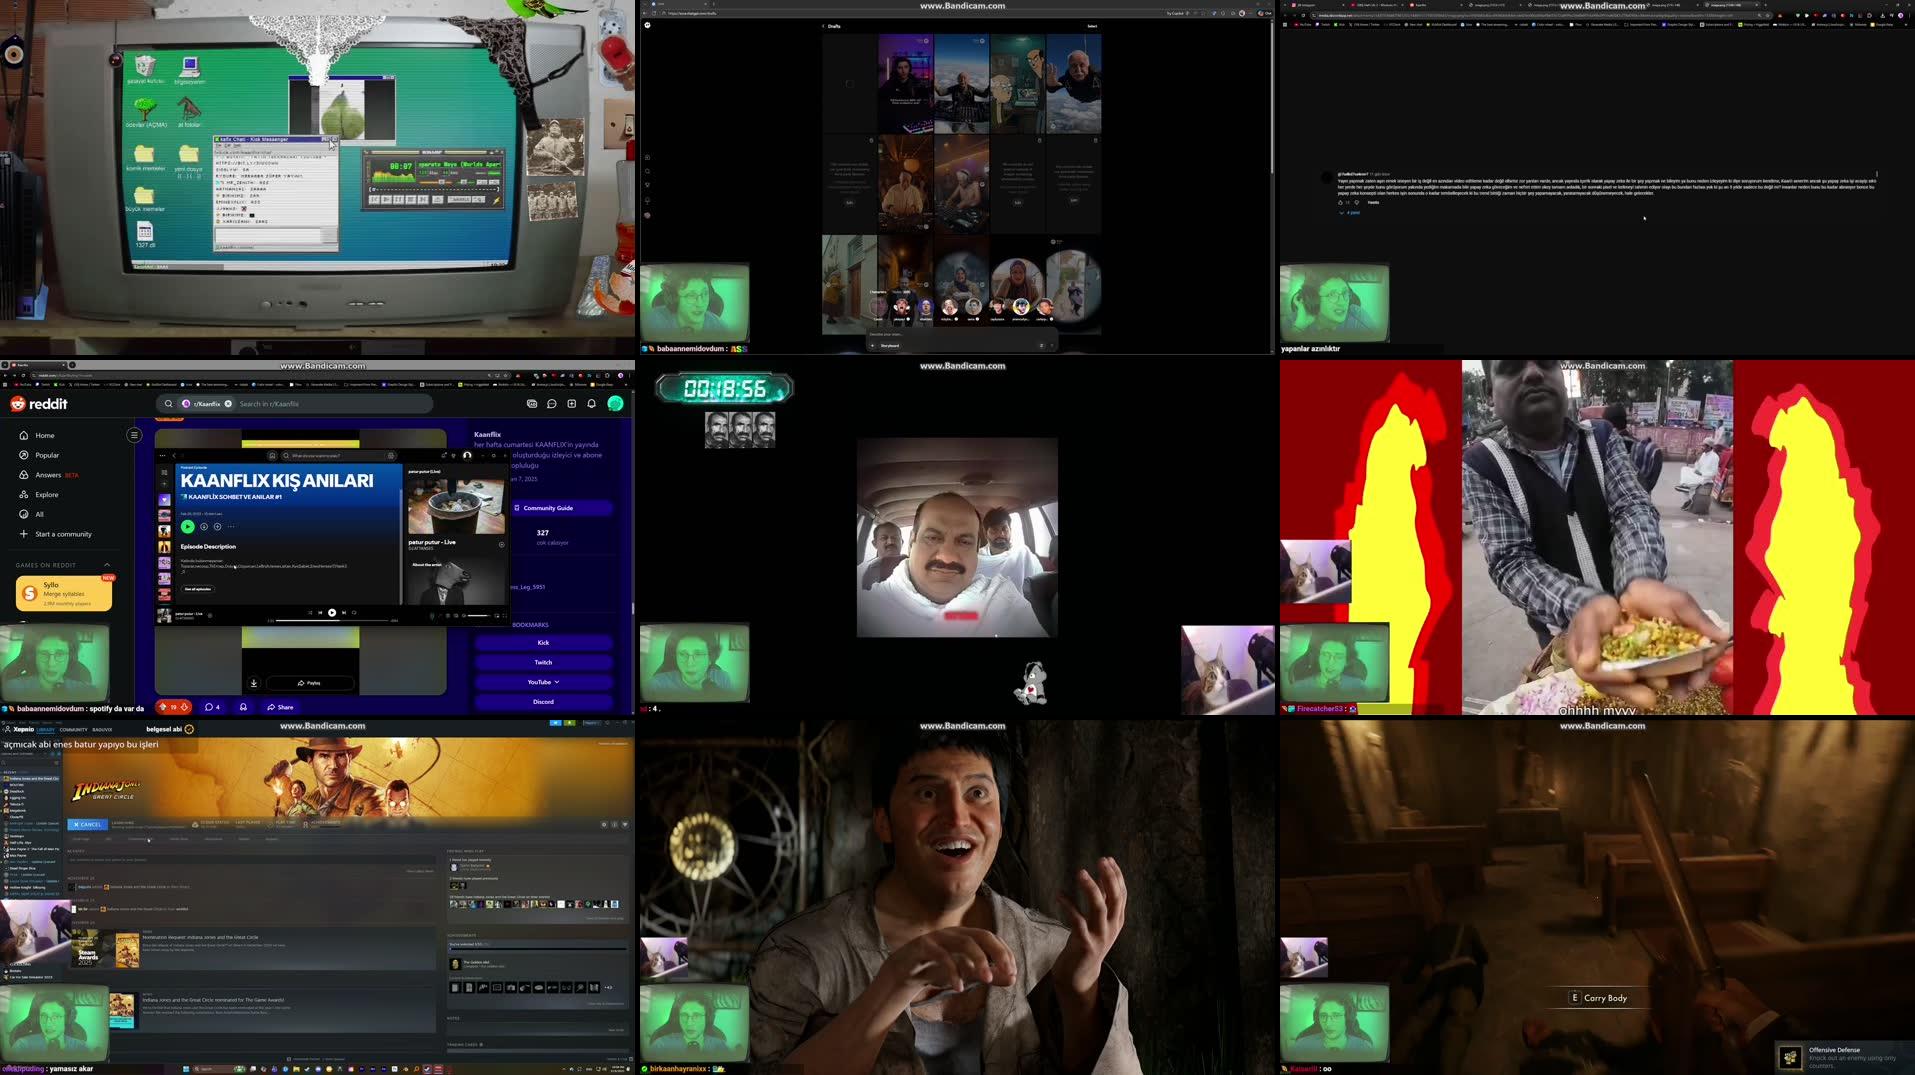This screenshot has height=1075, width=1915.
Task: Open the Reddit notifications bell
Action: pos(591,404)
